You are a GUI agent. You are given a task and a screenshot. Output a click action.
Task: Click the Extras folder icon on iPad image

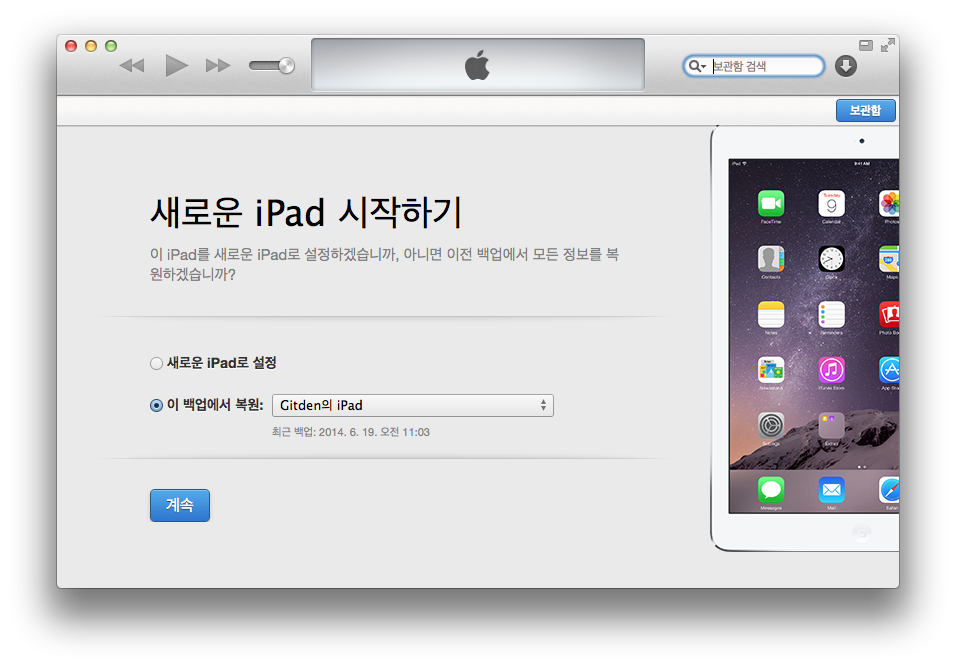[831, 425]
